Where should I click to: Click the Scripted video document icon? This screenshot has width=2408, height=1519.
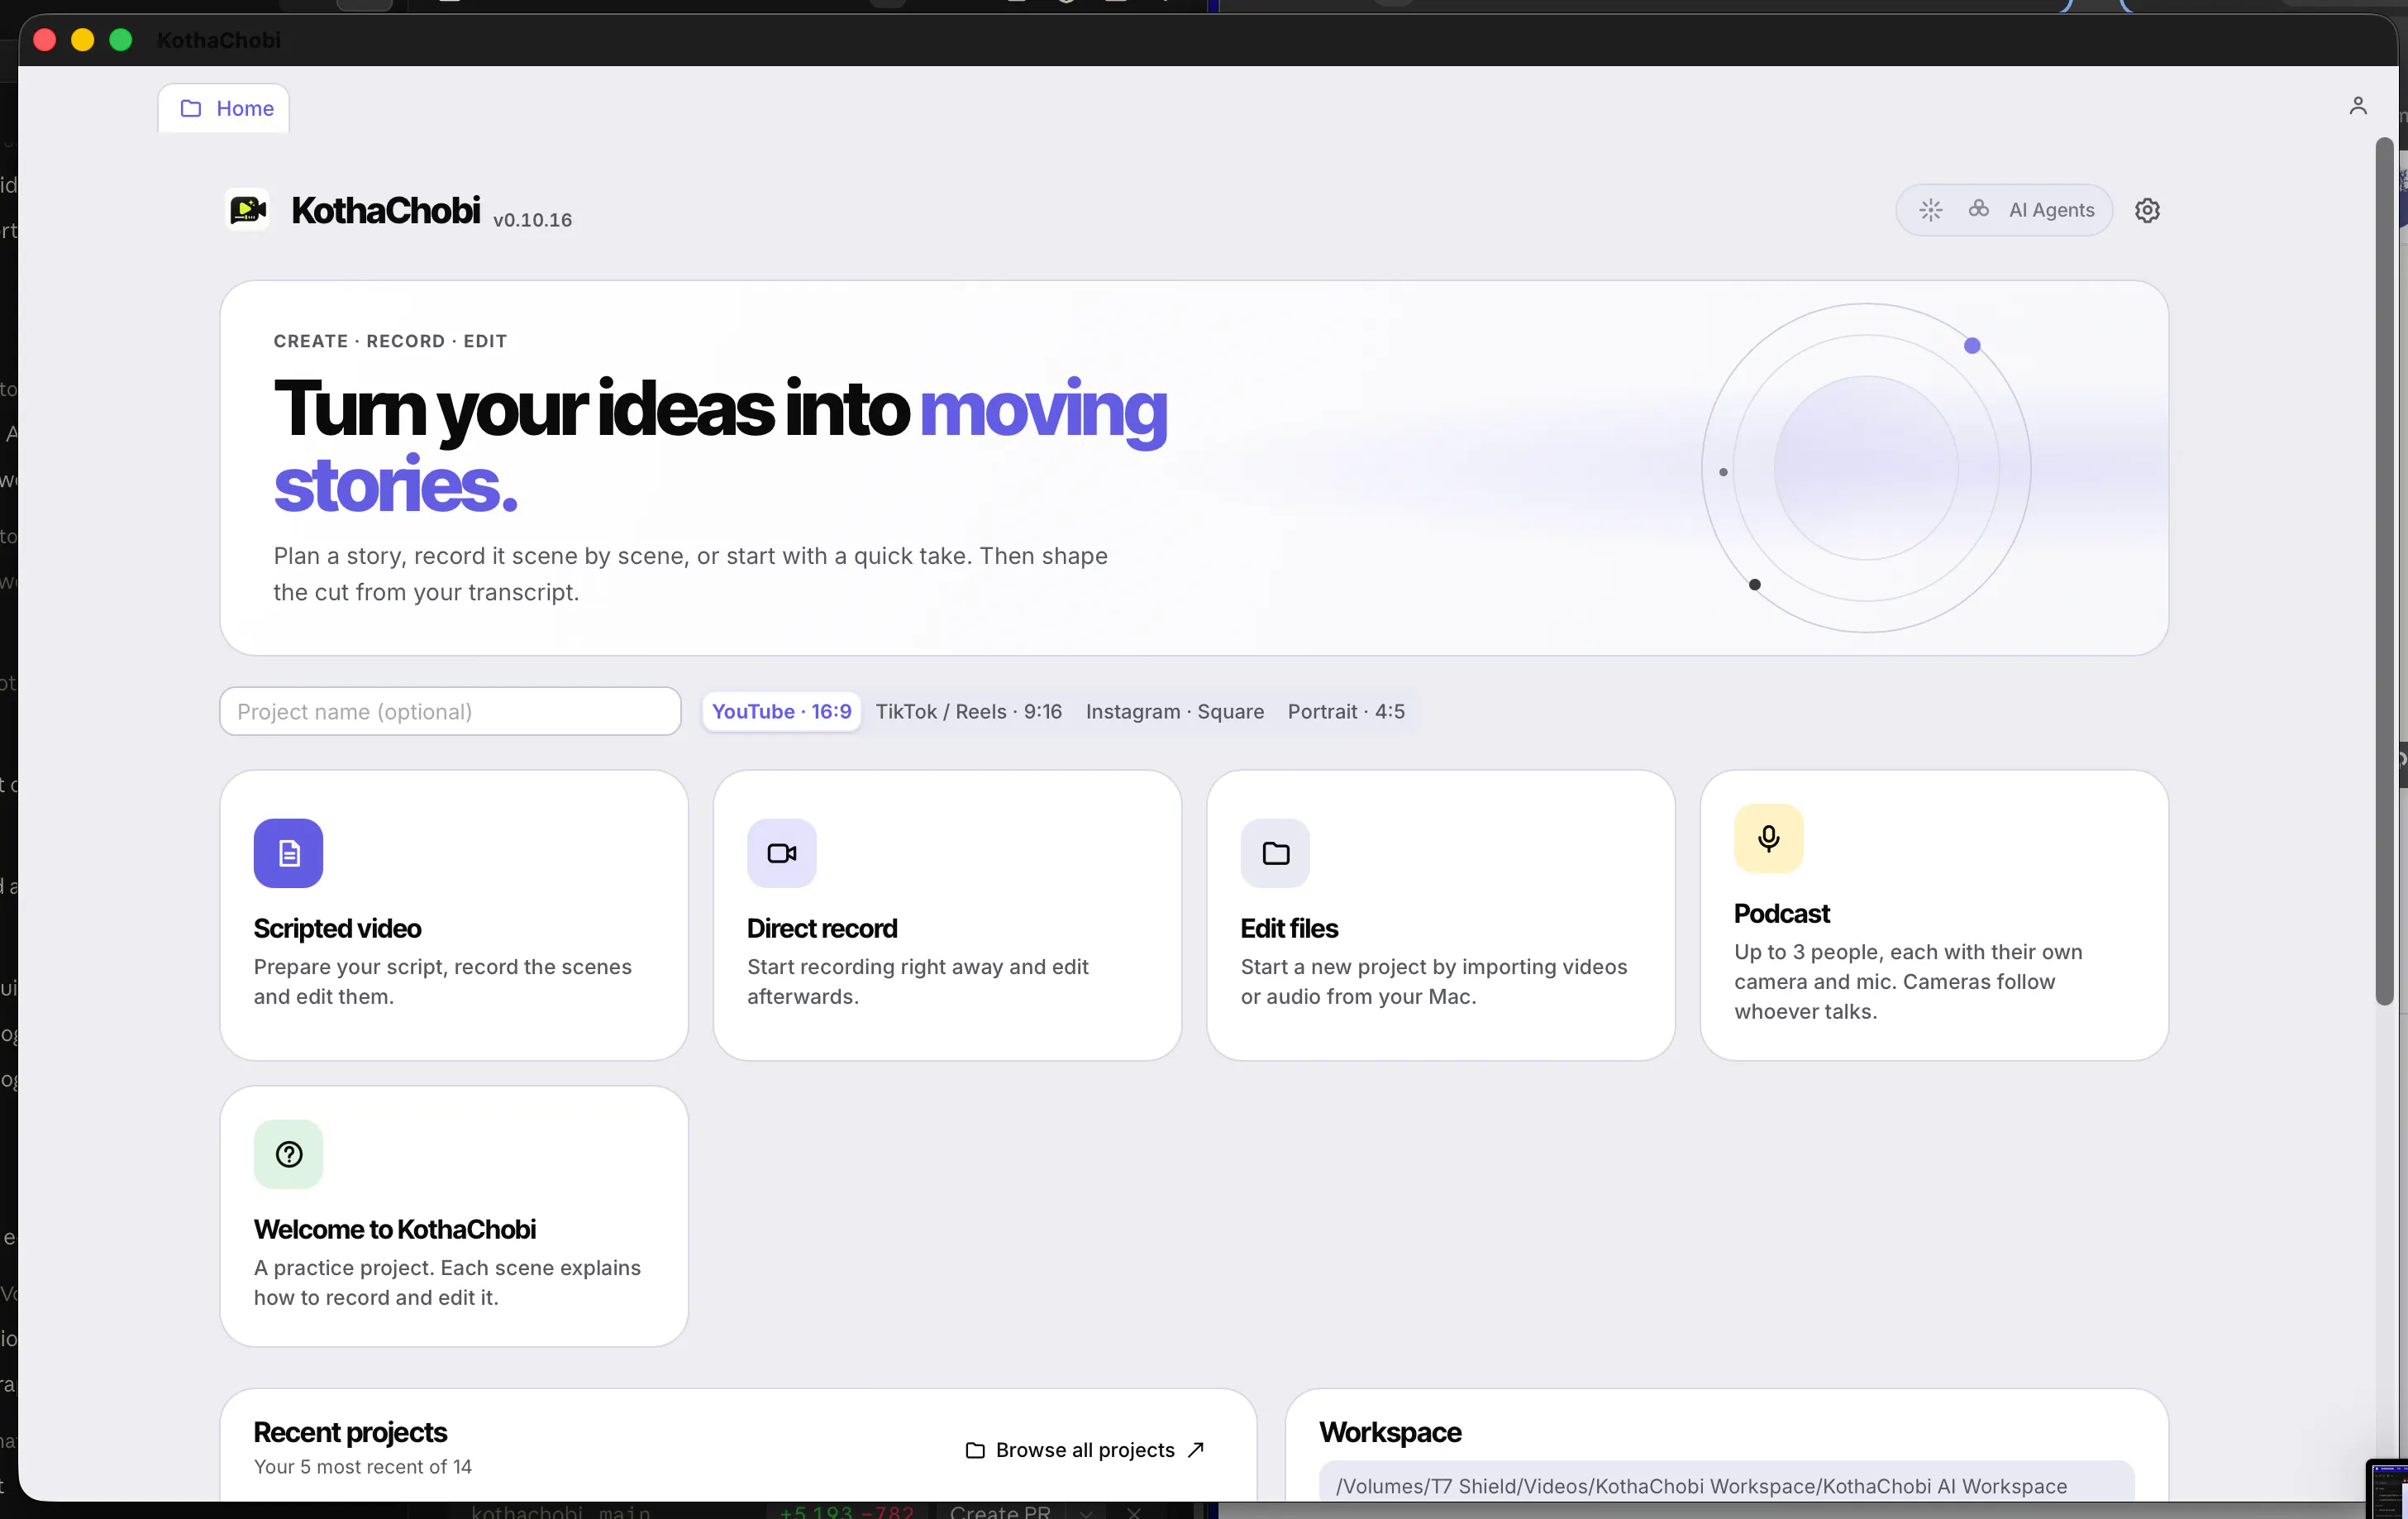coord(288,853)
